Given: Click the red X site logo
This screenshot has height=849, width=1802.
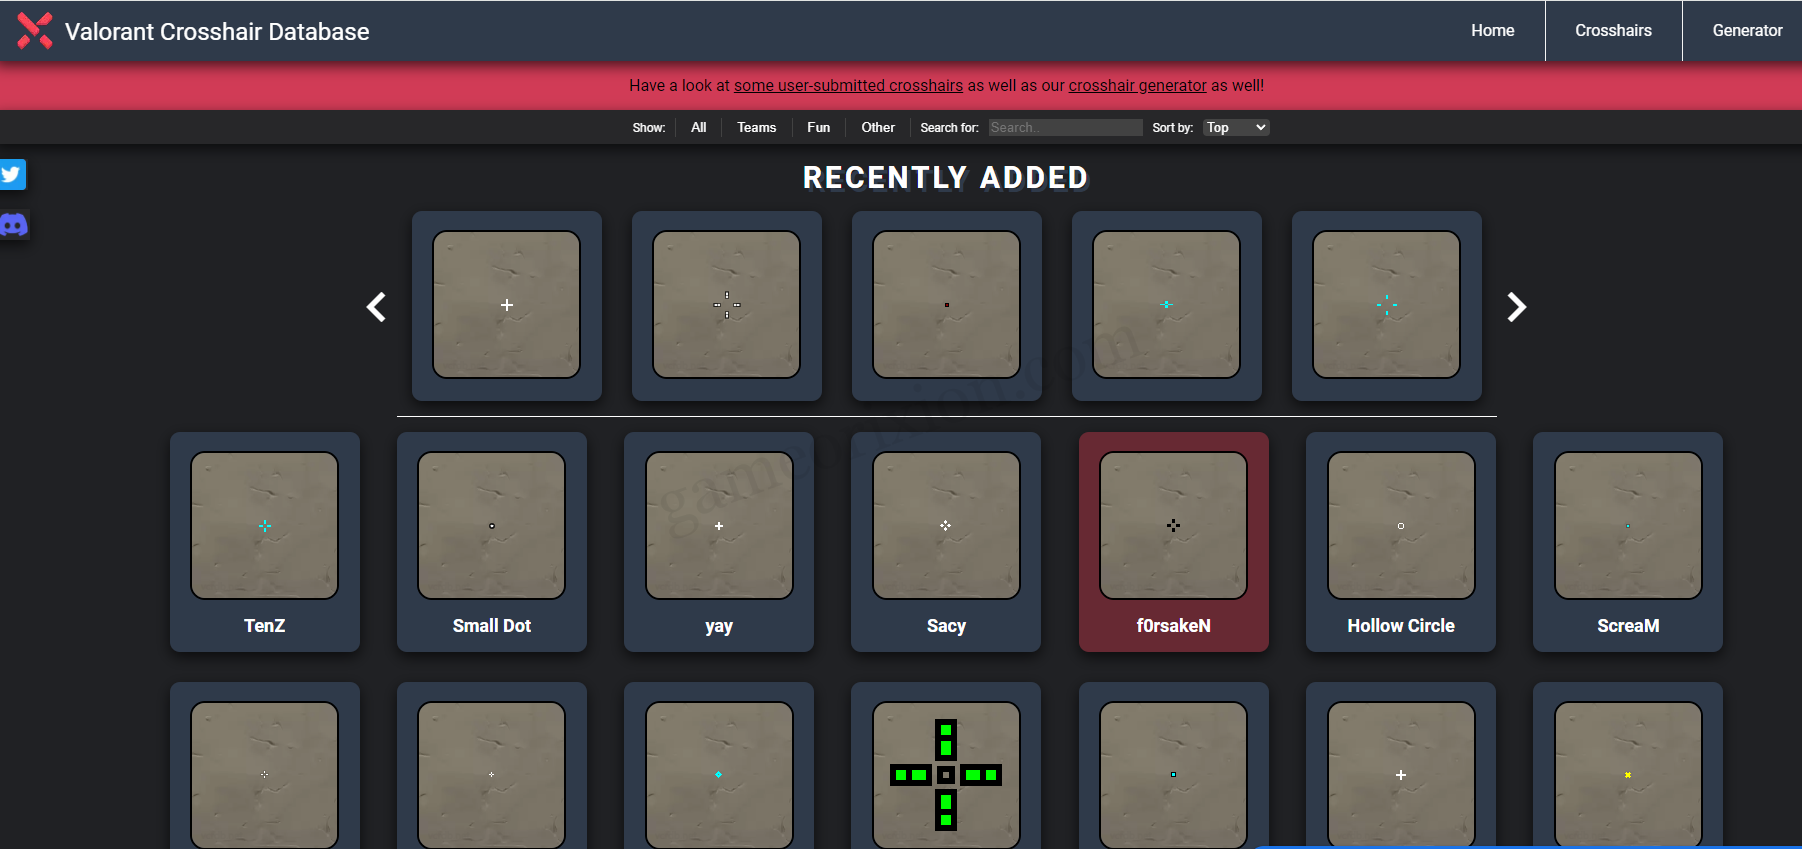Looking at the screenshot, I should [x=35, y=31].
